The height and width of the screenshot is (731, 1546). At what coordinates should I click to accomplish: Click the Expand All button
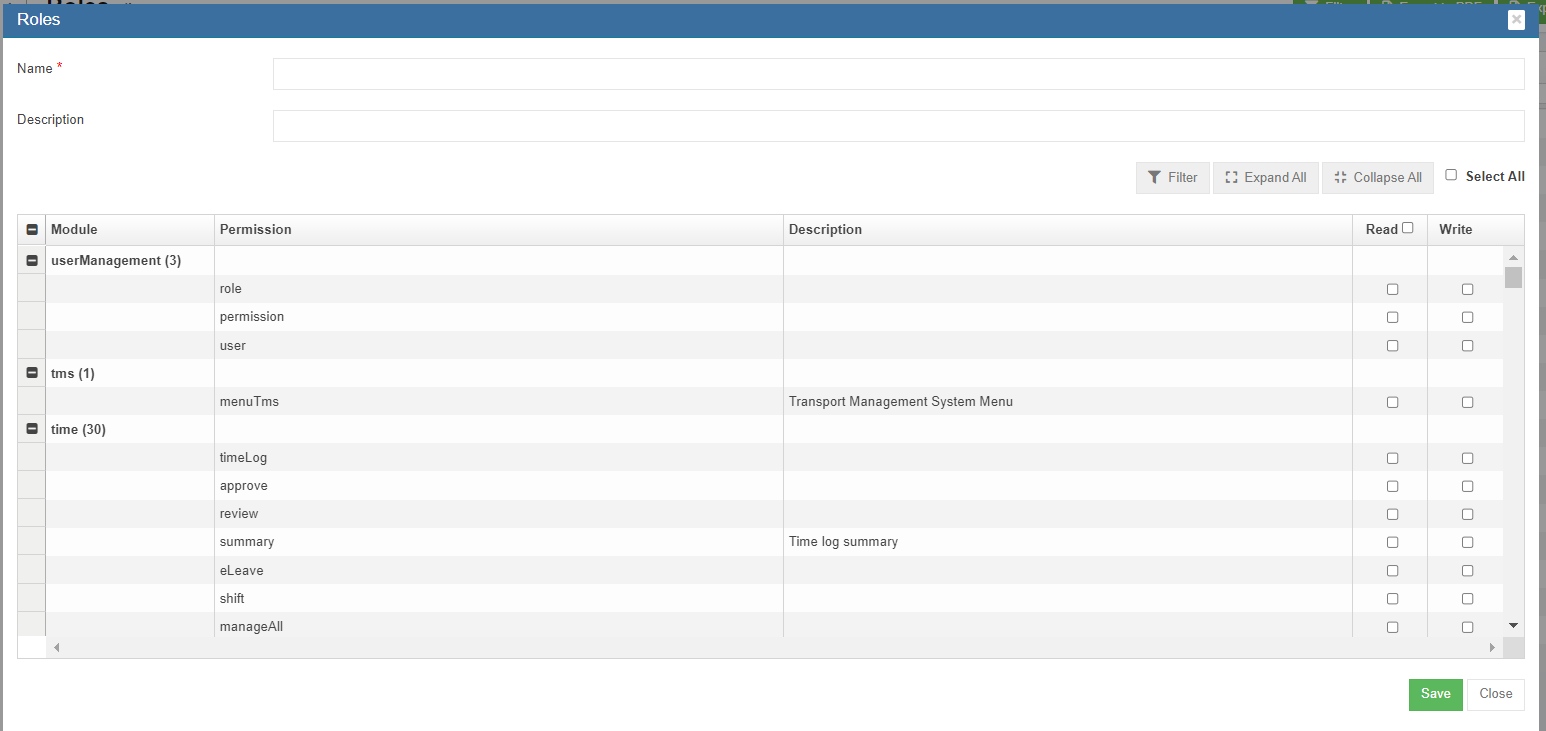[1265, 177]
